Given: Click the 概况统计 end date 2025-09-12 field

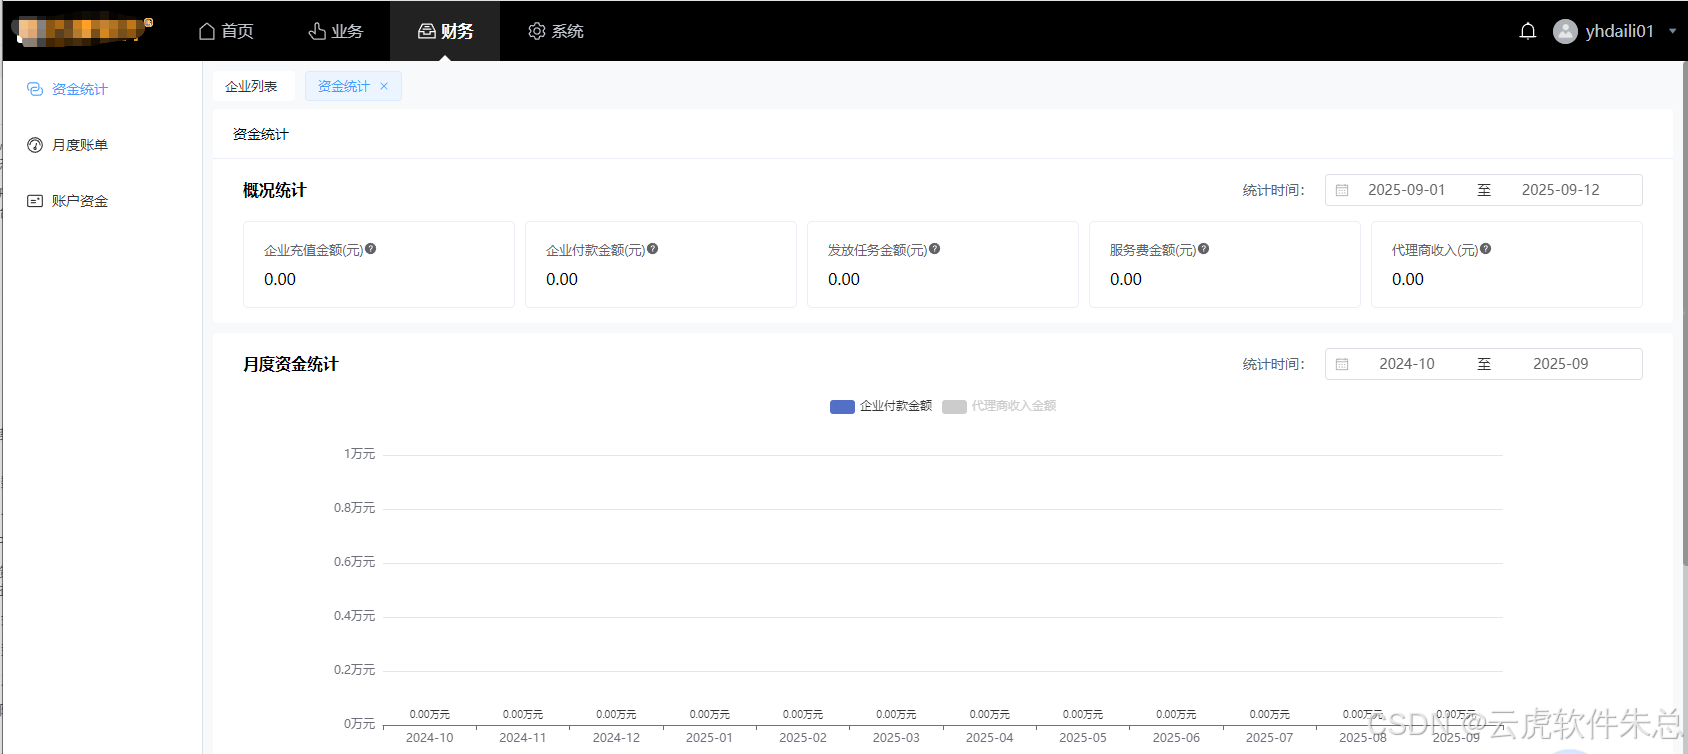Looking at the screenshot, I should (1560, 190).
